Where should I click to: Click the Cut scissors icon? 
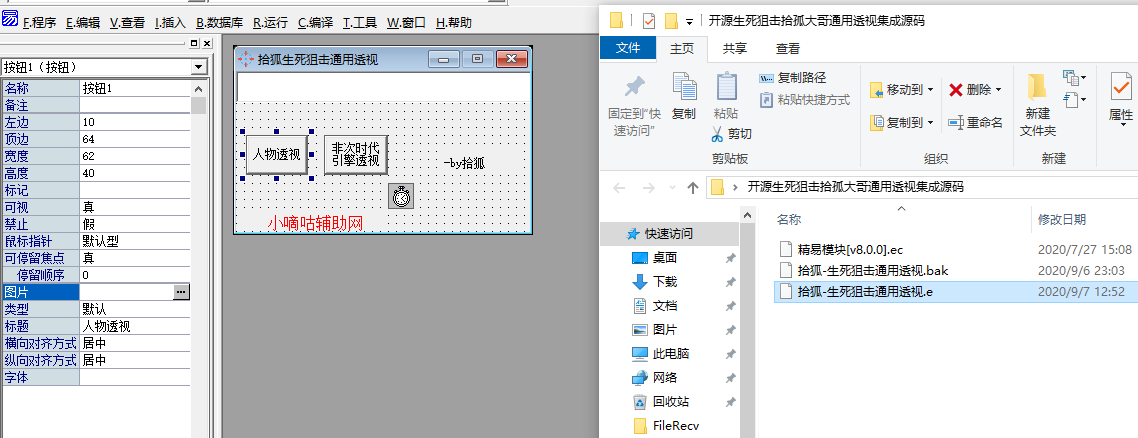[x=719, y=133]
